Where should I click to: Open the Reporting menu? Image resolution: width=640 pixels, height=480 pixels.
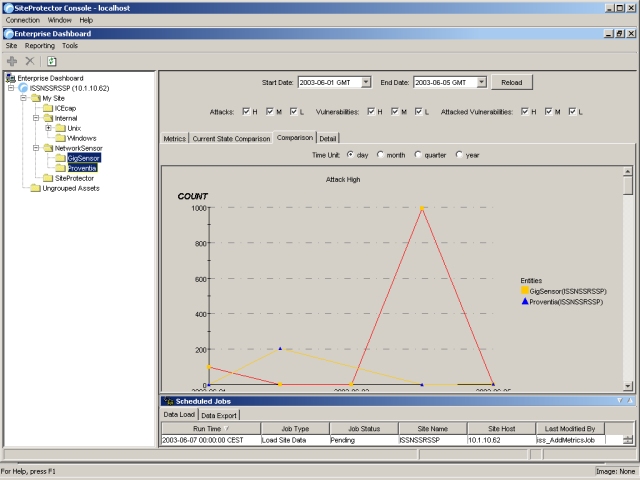point(40,46)
